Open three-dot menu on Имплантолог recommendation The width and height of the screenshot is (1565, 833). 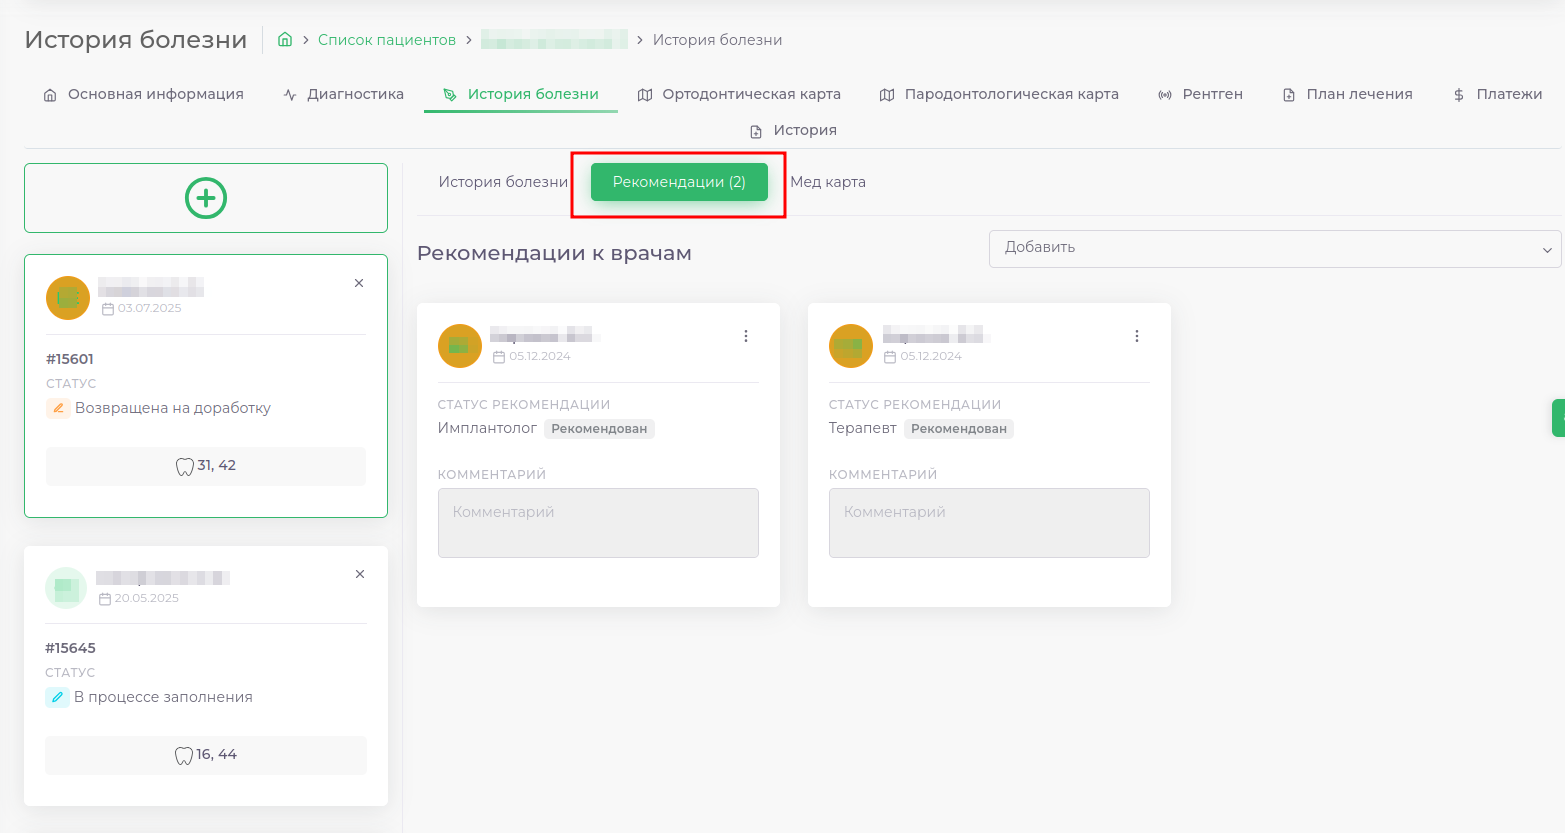(746, 337)
